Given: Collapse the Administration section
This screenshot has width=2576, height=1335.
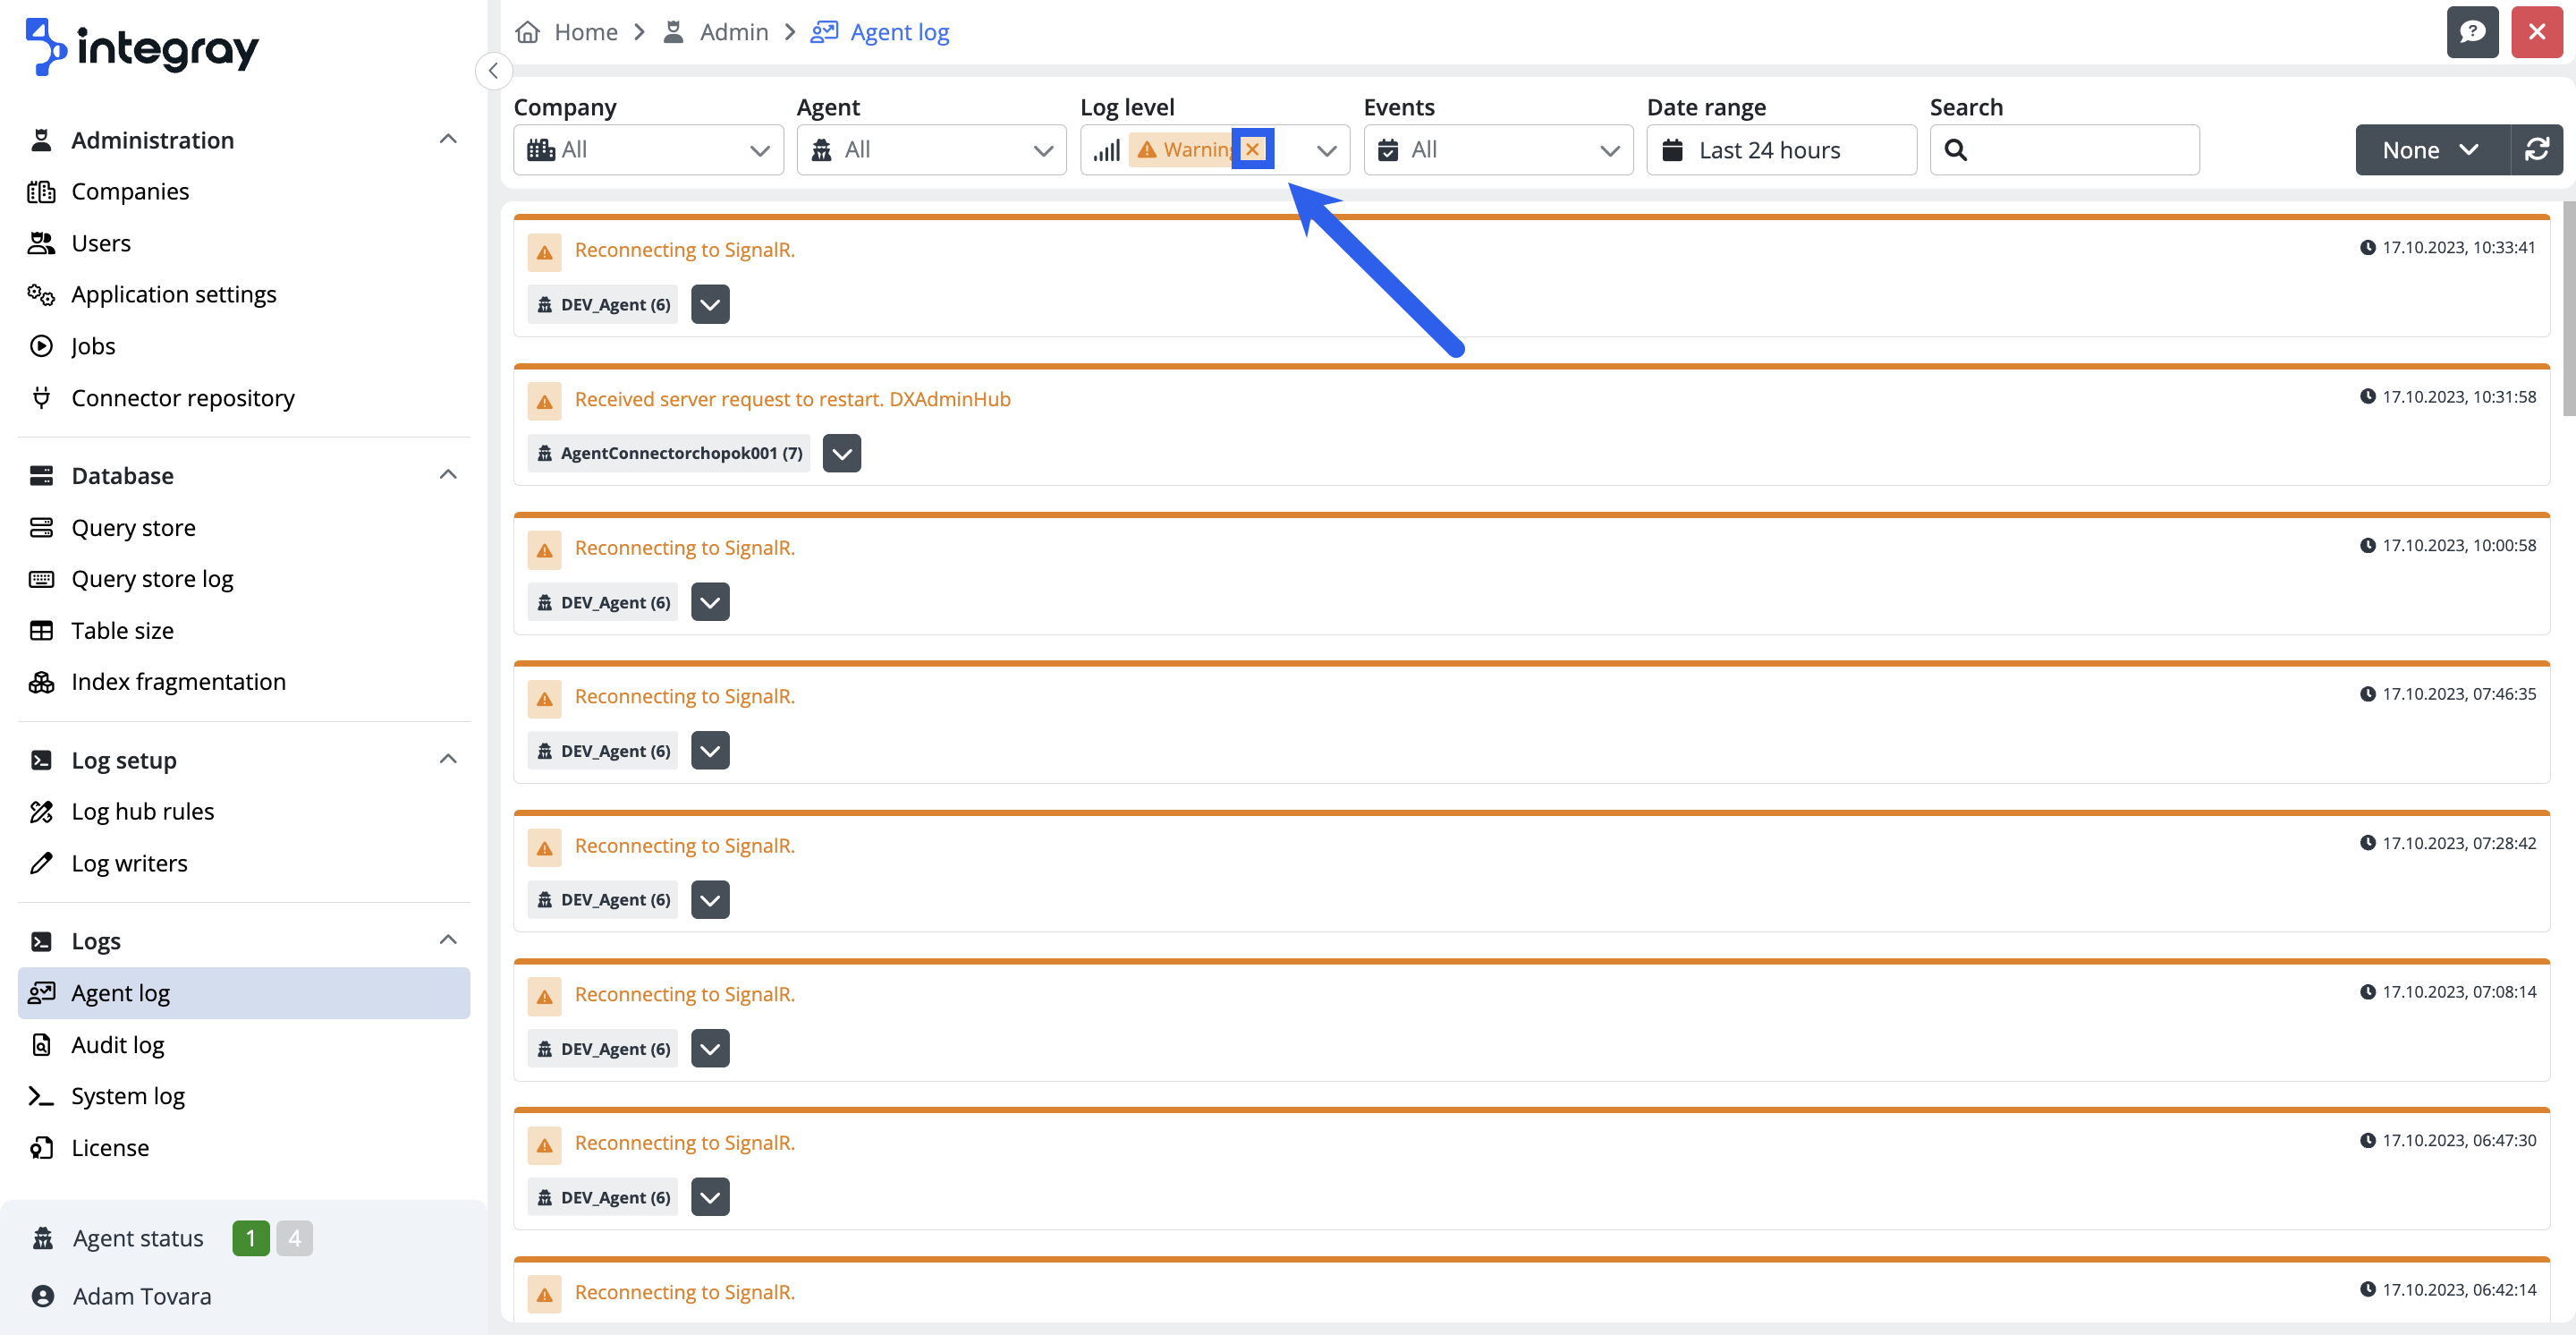Looking at the screenshot, I should click(x=448, y=140).
